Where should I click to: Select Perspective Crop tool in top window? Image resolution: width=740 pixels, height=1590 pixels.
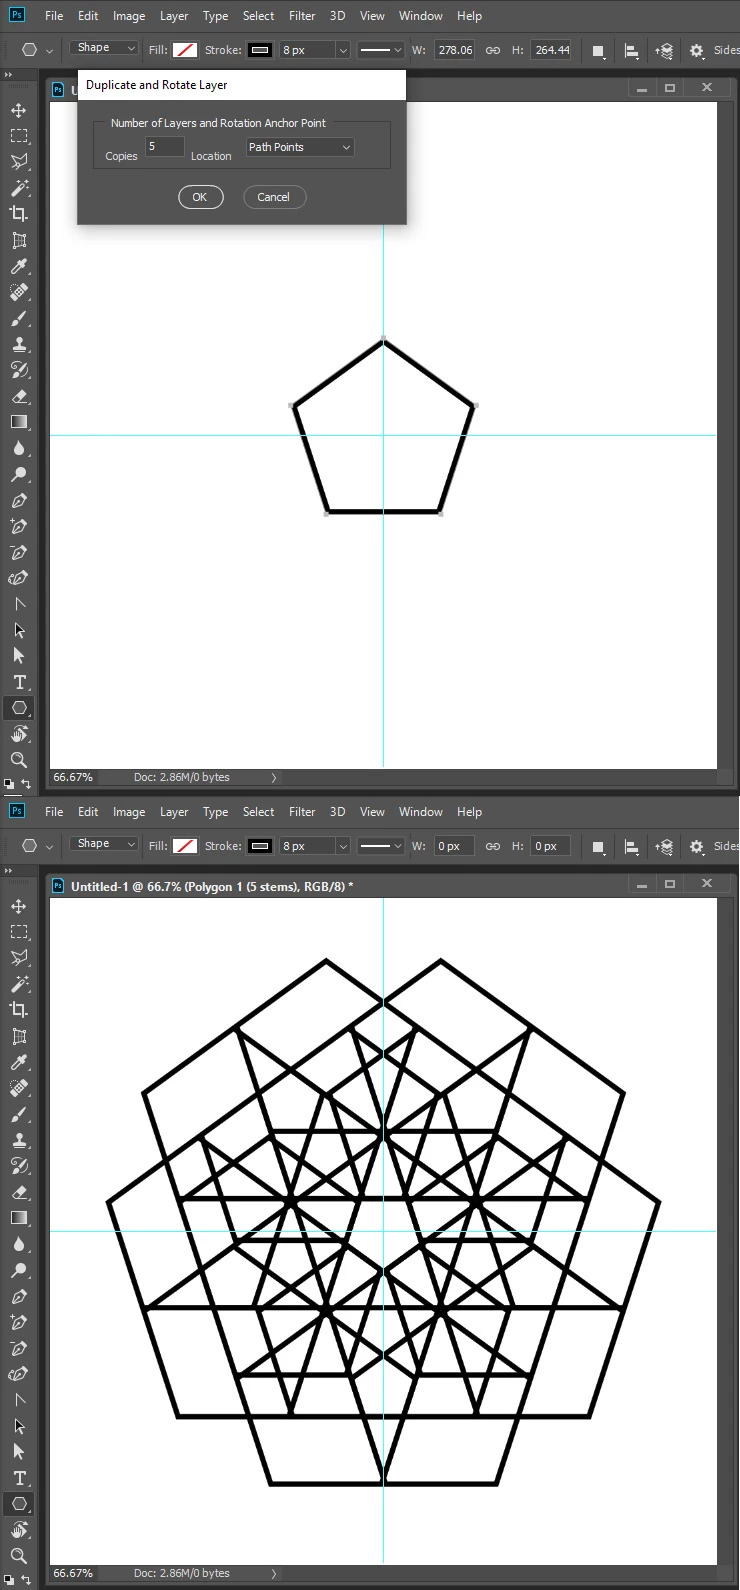(x=19, y=240)
